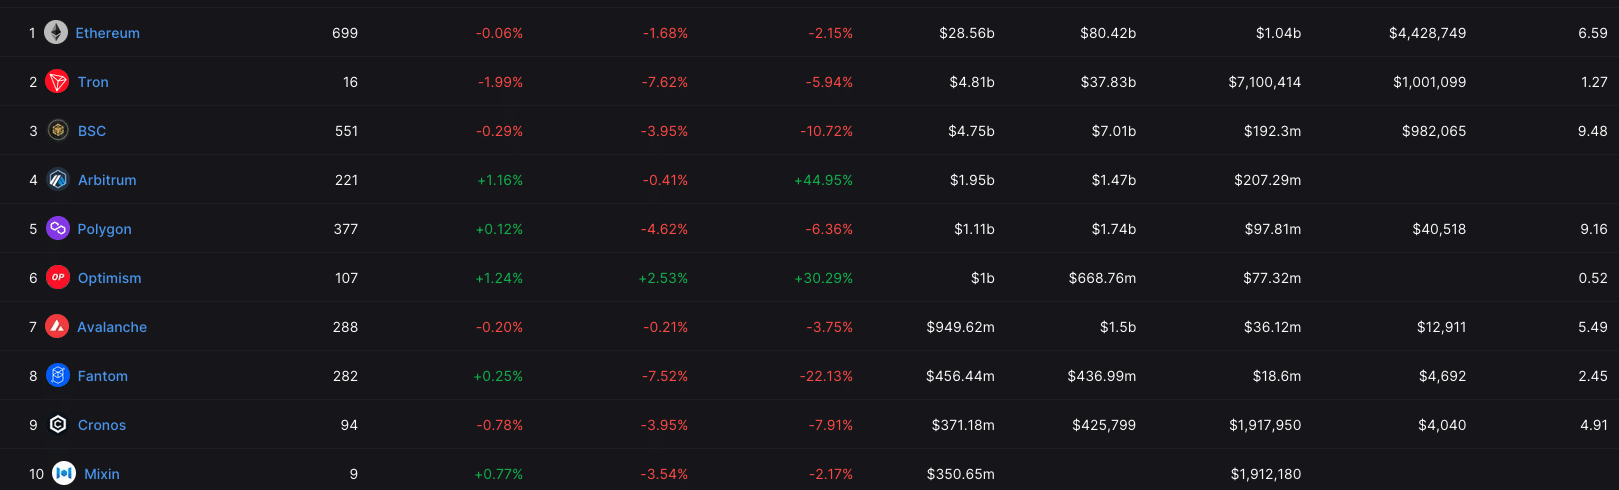Visit the Avalanche chain page
This screenshot has width=1619, height=490.
point(112,327)
